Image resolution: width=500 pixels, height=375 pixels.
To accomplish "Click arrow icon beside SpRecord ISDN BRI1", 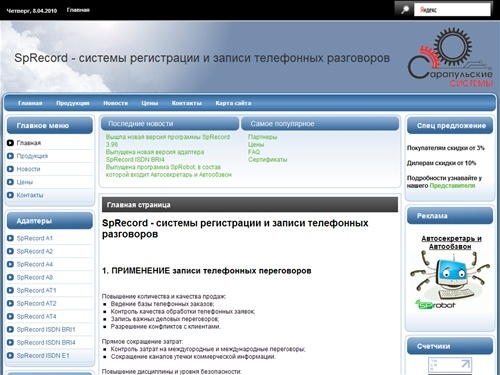I will coord(10,329).
